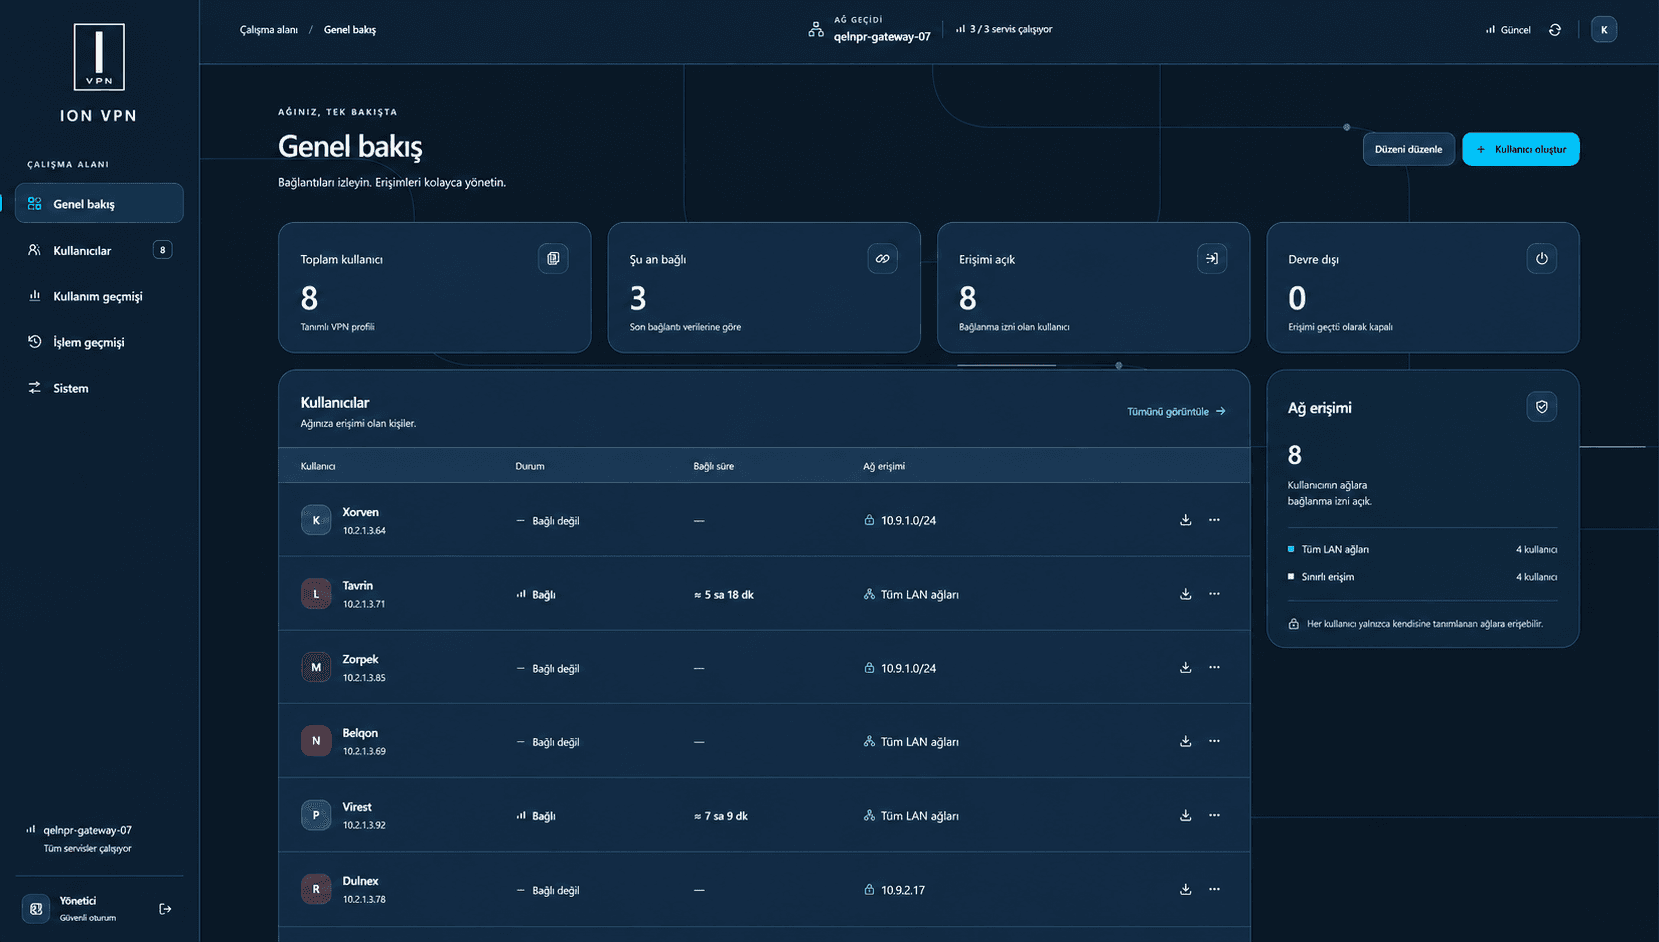Download Xorven's VPN profile
The height and width of the screenshot is (942, 1659).
(x=1185, y=520)
